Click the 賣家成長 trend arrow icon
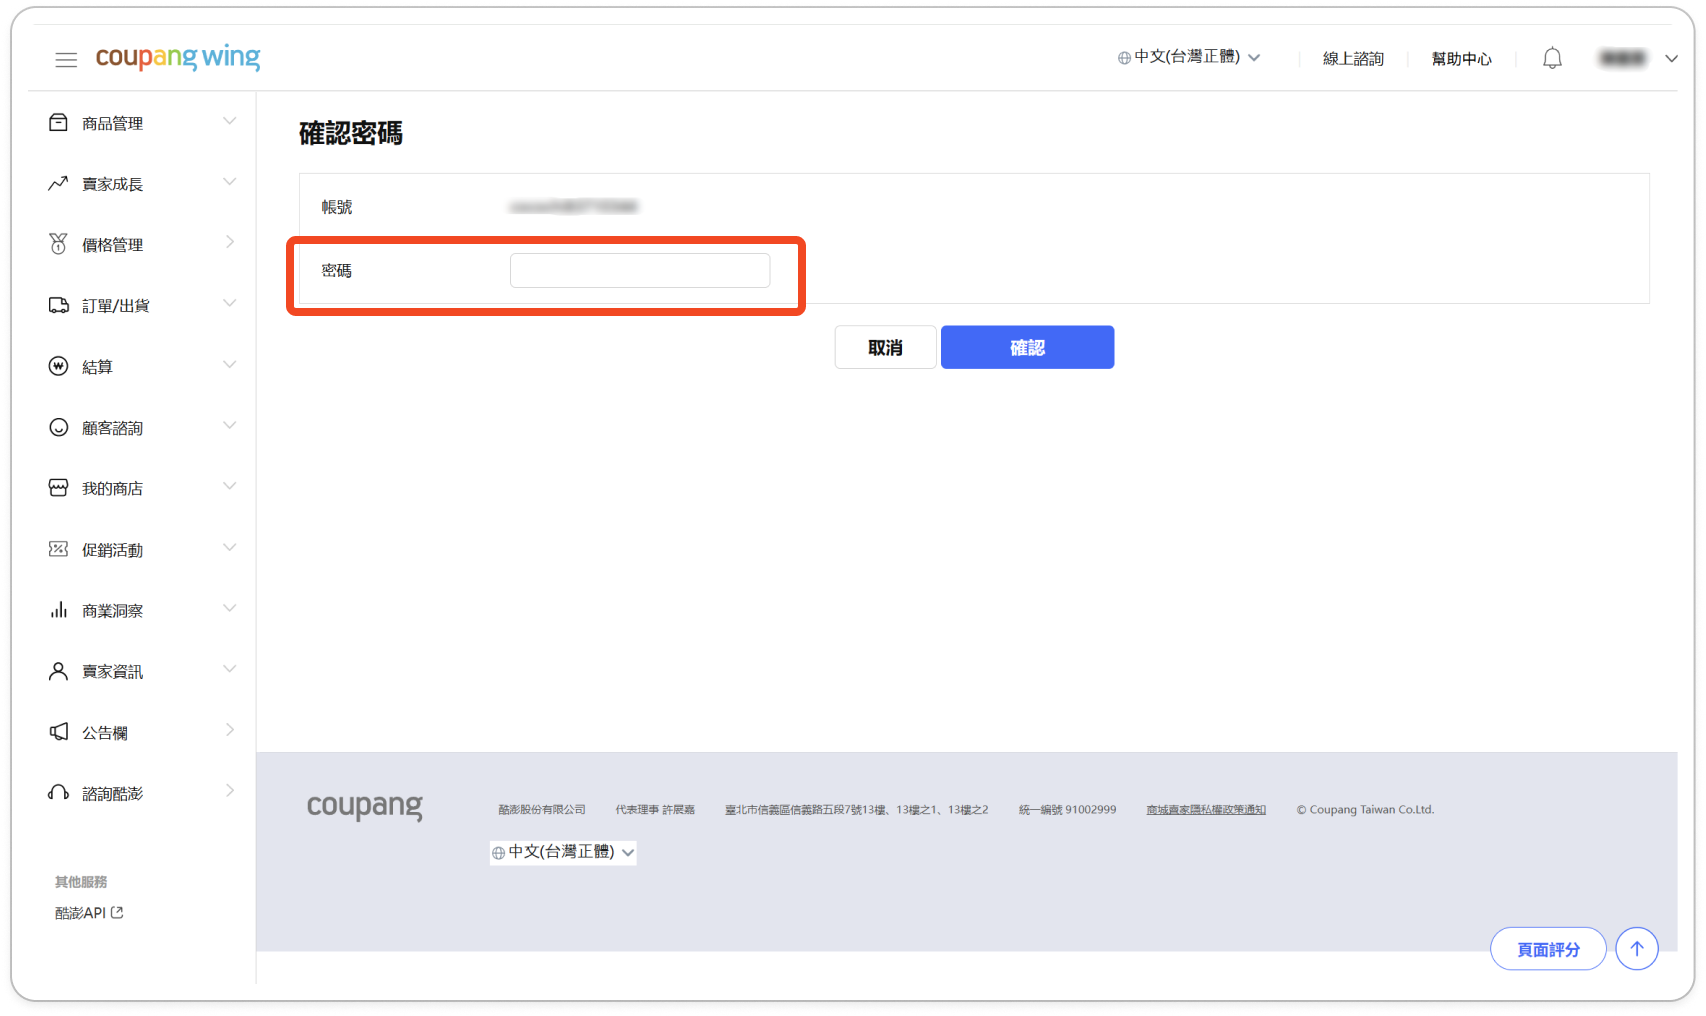Screen dimensions: 1706x1016 (58, 184)
